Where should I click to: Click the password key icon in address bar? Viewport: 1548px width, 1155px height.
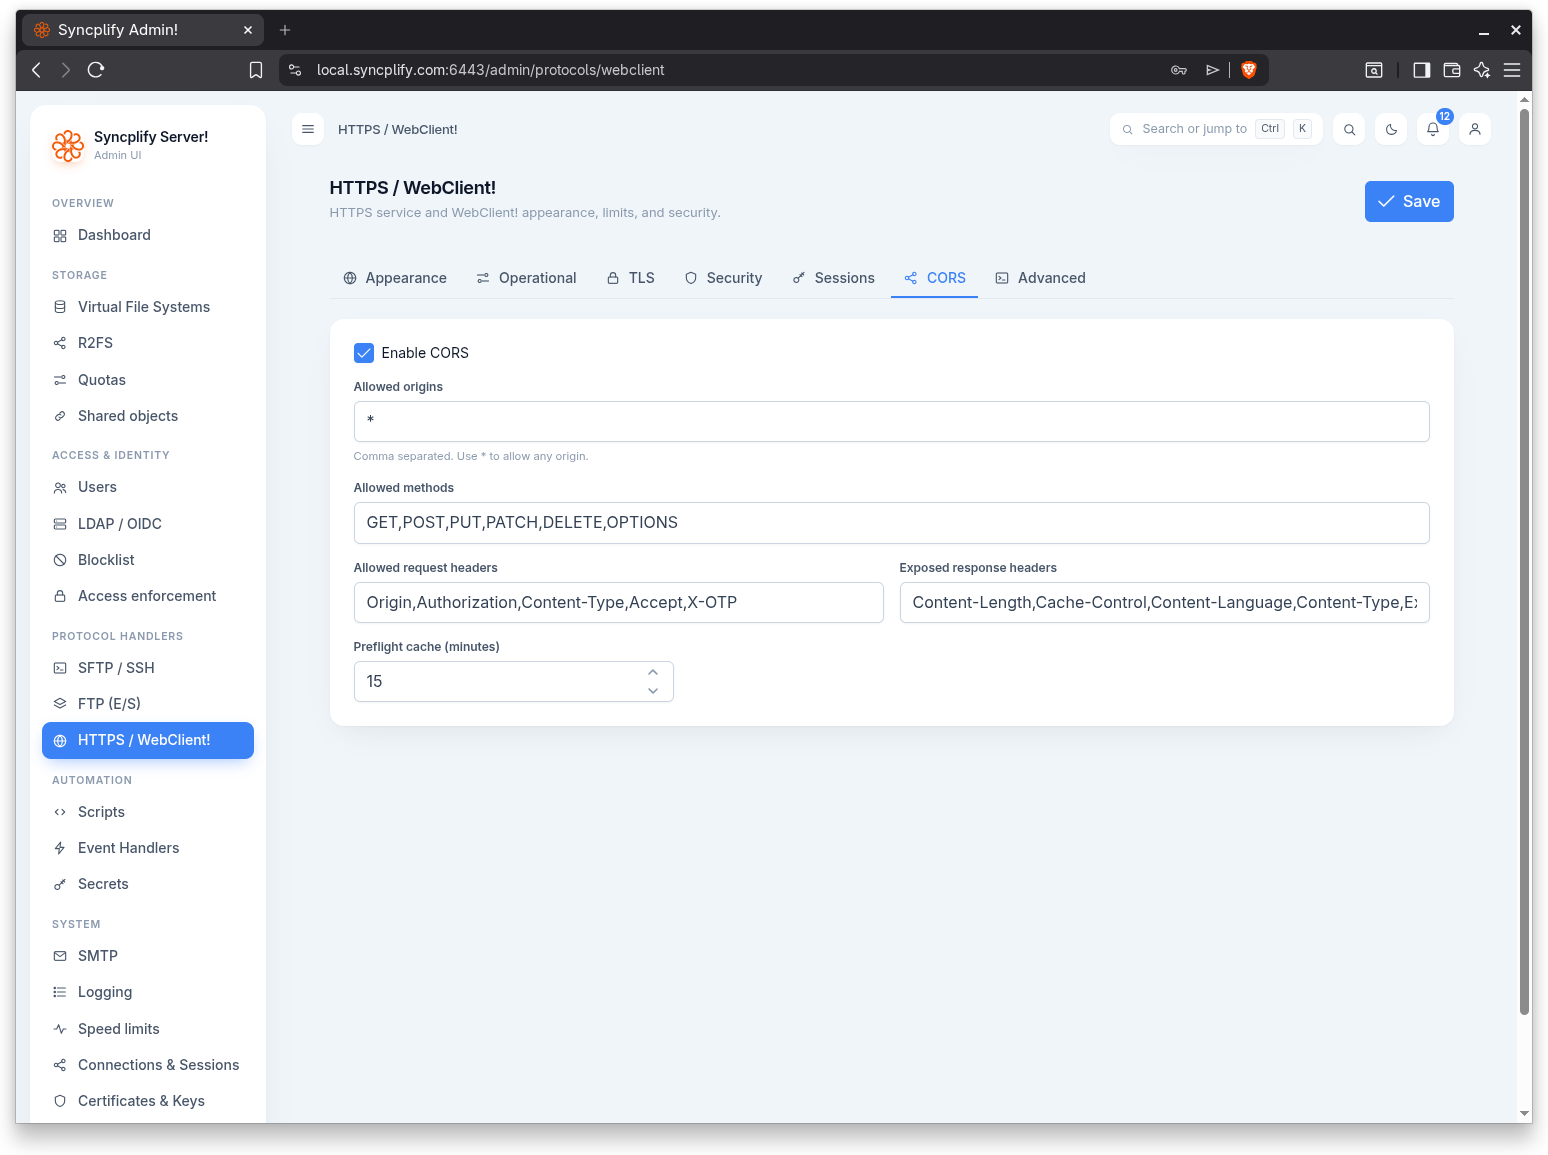pyautogui.click(x=1179, y=70)
